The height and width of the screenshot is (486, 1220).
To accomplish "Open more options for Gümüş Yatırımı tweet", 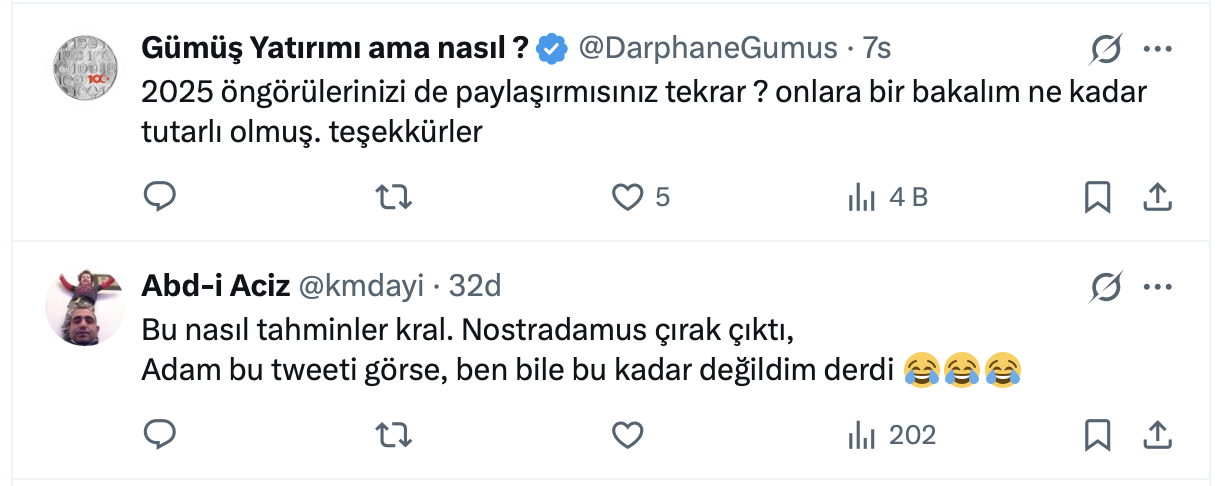I will tap(1157, 49).
